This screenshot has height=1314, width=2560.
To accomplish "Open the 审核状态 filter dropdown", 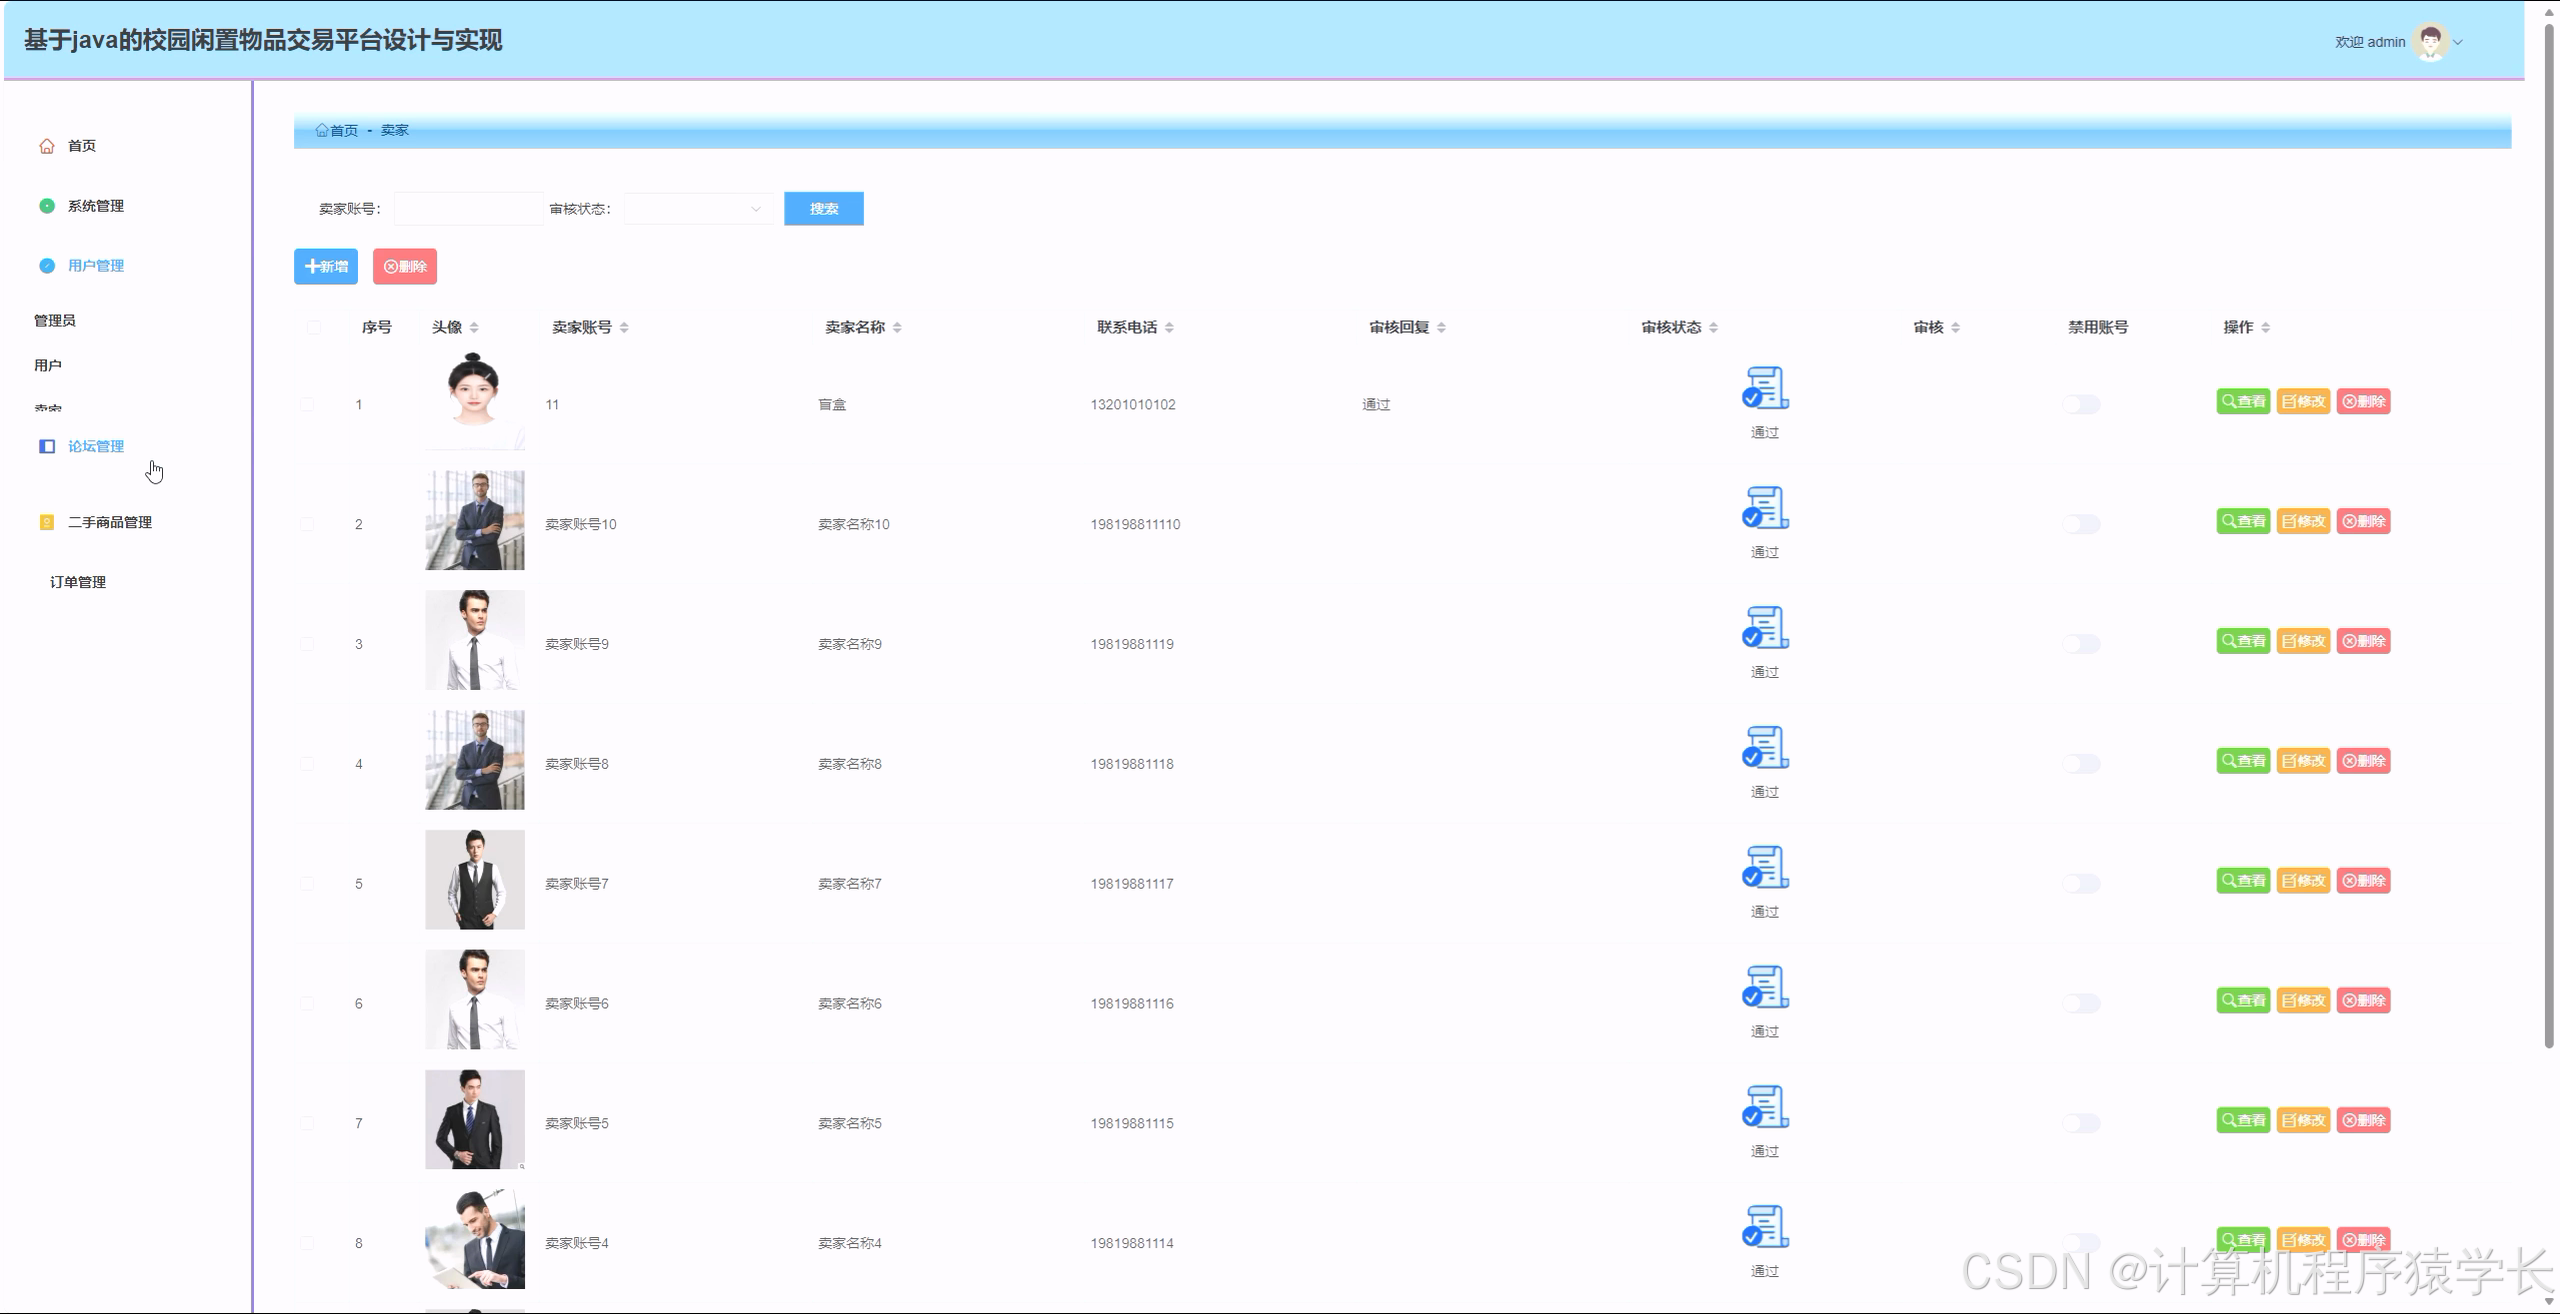I will tap(698, 209).
